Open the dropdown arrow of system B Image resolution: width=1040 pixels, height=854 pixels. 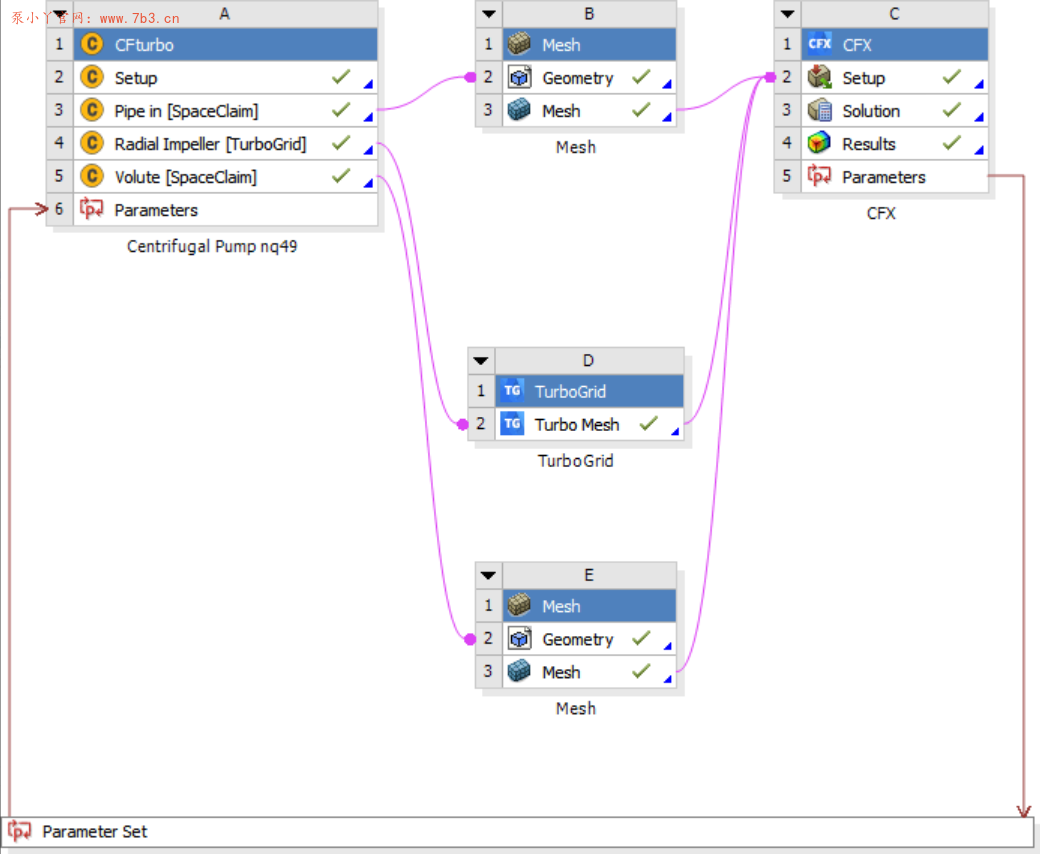488,14
